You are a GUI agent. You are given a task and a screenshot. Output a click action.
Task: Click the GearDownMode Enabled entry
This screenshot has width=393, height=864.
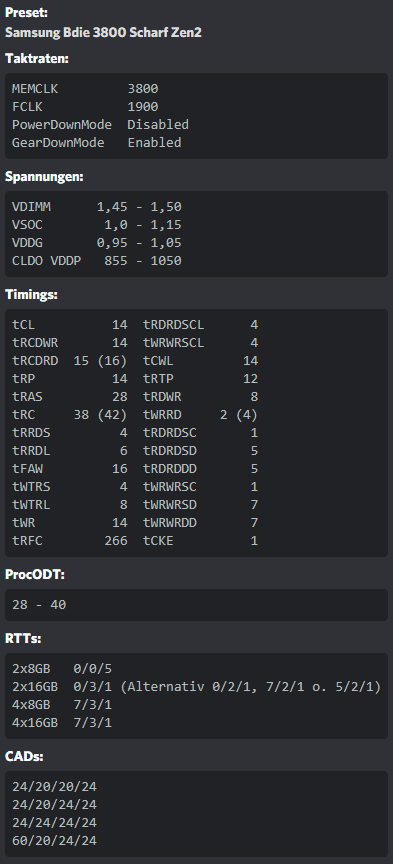coord(96,142)
